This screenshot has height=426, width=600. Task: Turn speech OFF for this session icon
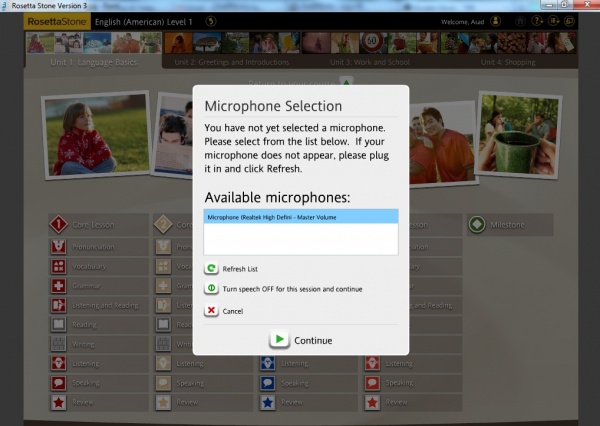click(x=211, y=288)
